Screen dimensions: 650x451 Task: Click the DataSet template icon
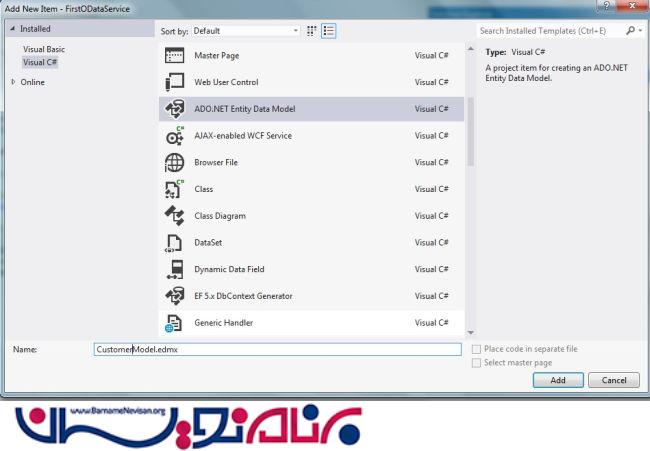point(174,242)
